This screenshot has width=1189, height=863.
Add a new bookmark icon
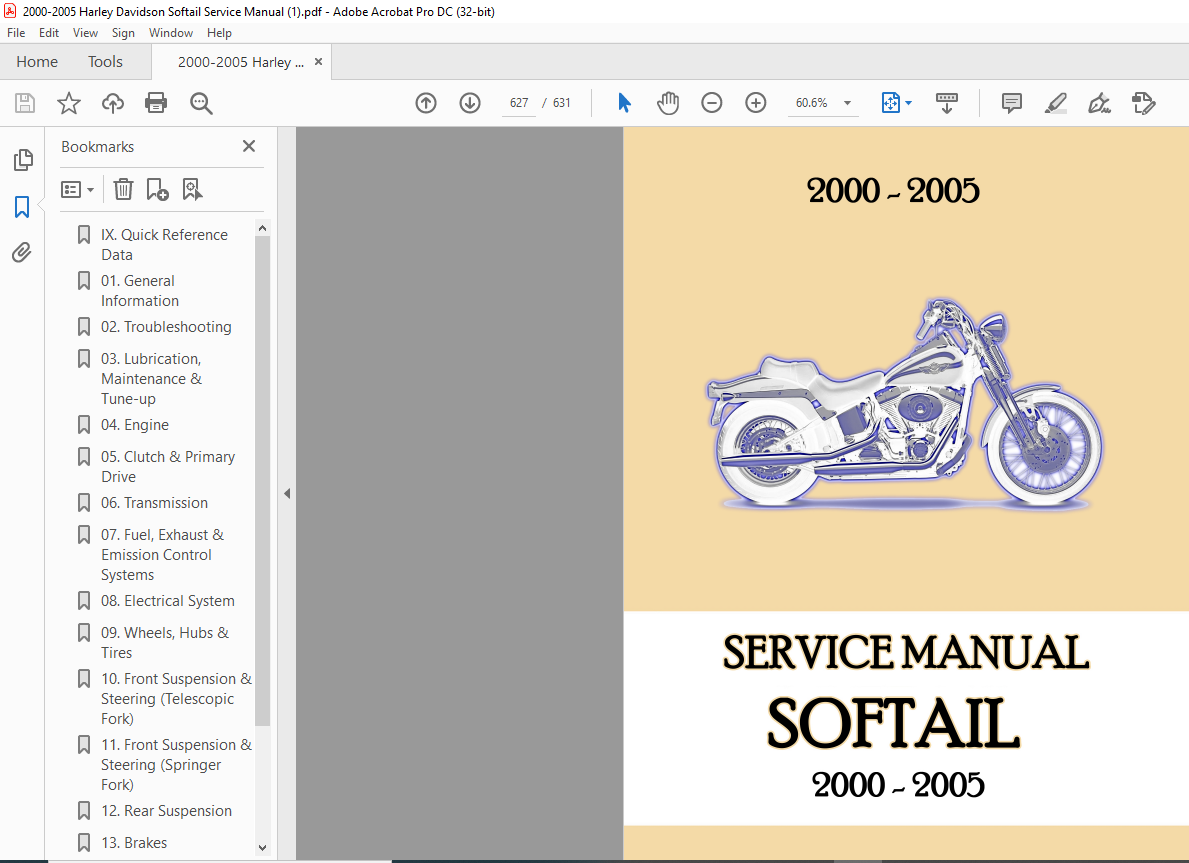[157, 189]
